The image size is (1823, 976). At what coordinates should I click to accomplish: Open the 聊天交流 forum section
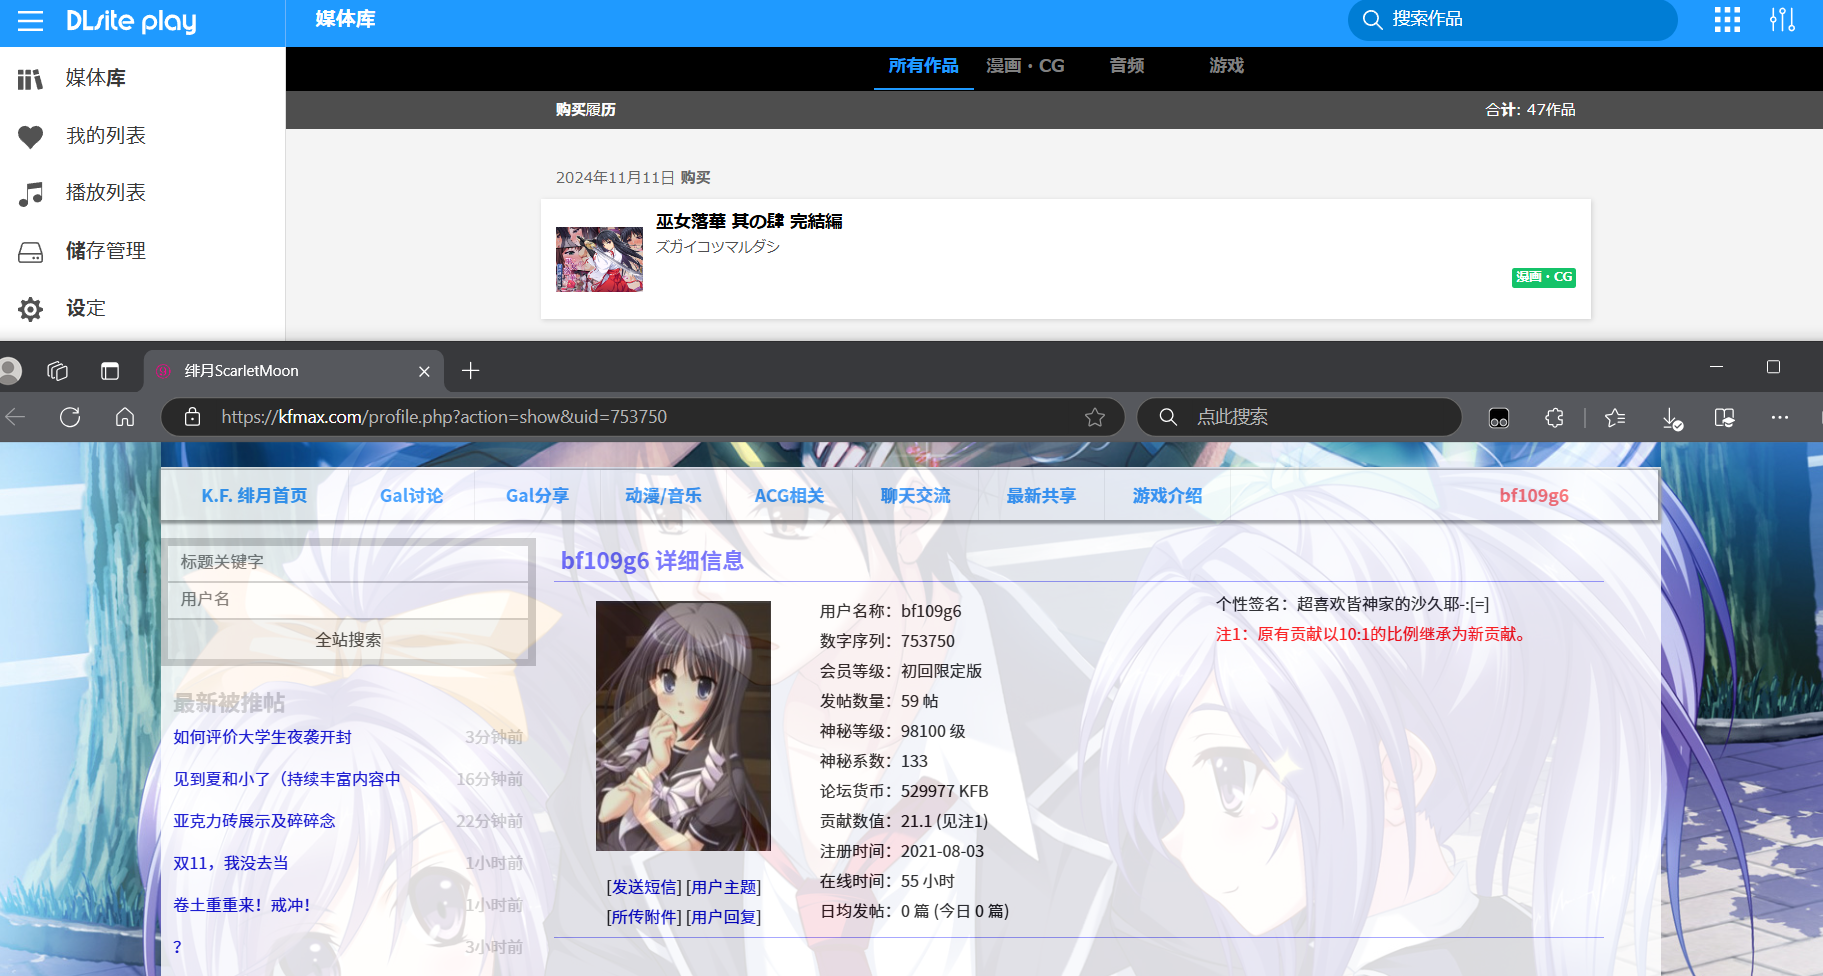coord(915,496)
